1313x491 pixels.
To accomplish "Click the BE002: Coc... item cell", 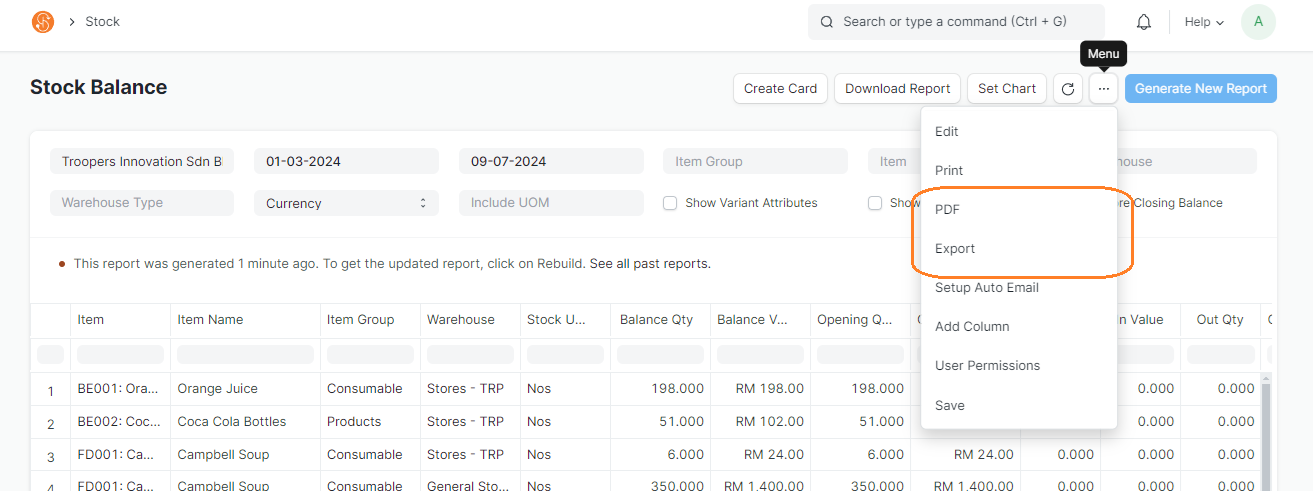I will pos(120,422).
